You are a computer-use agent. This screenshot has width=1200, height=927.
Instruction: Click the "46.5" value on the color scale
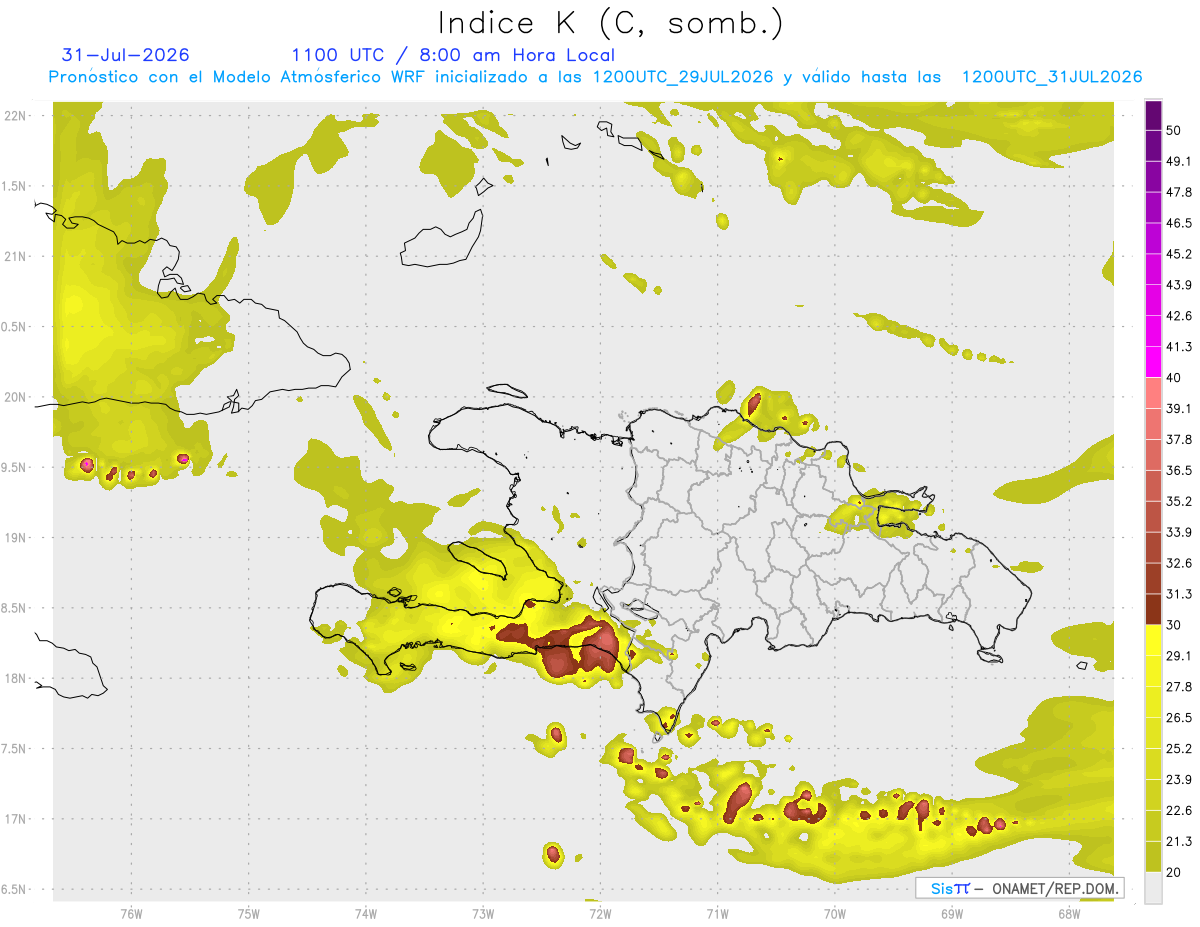[x=1179, y=223]
